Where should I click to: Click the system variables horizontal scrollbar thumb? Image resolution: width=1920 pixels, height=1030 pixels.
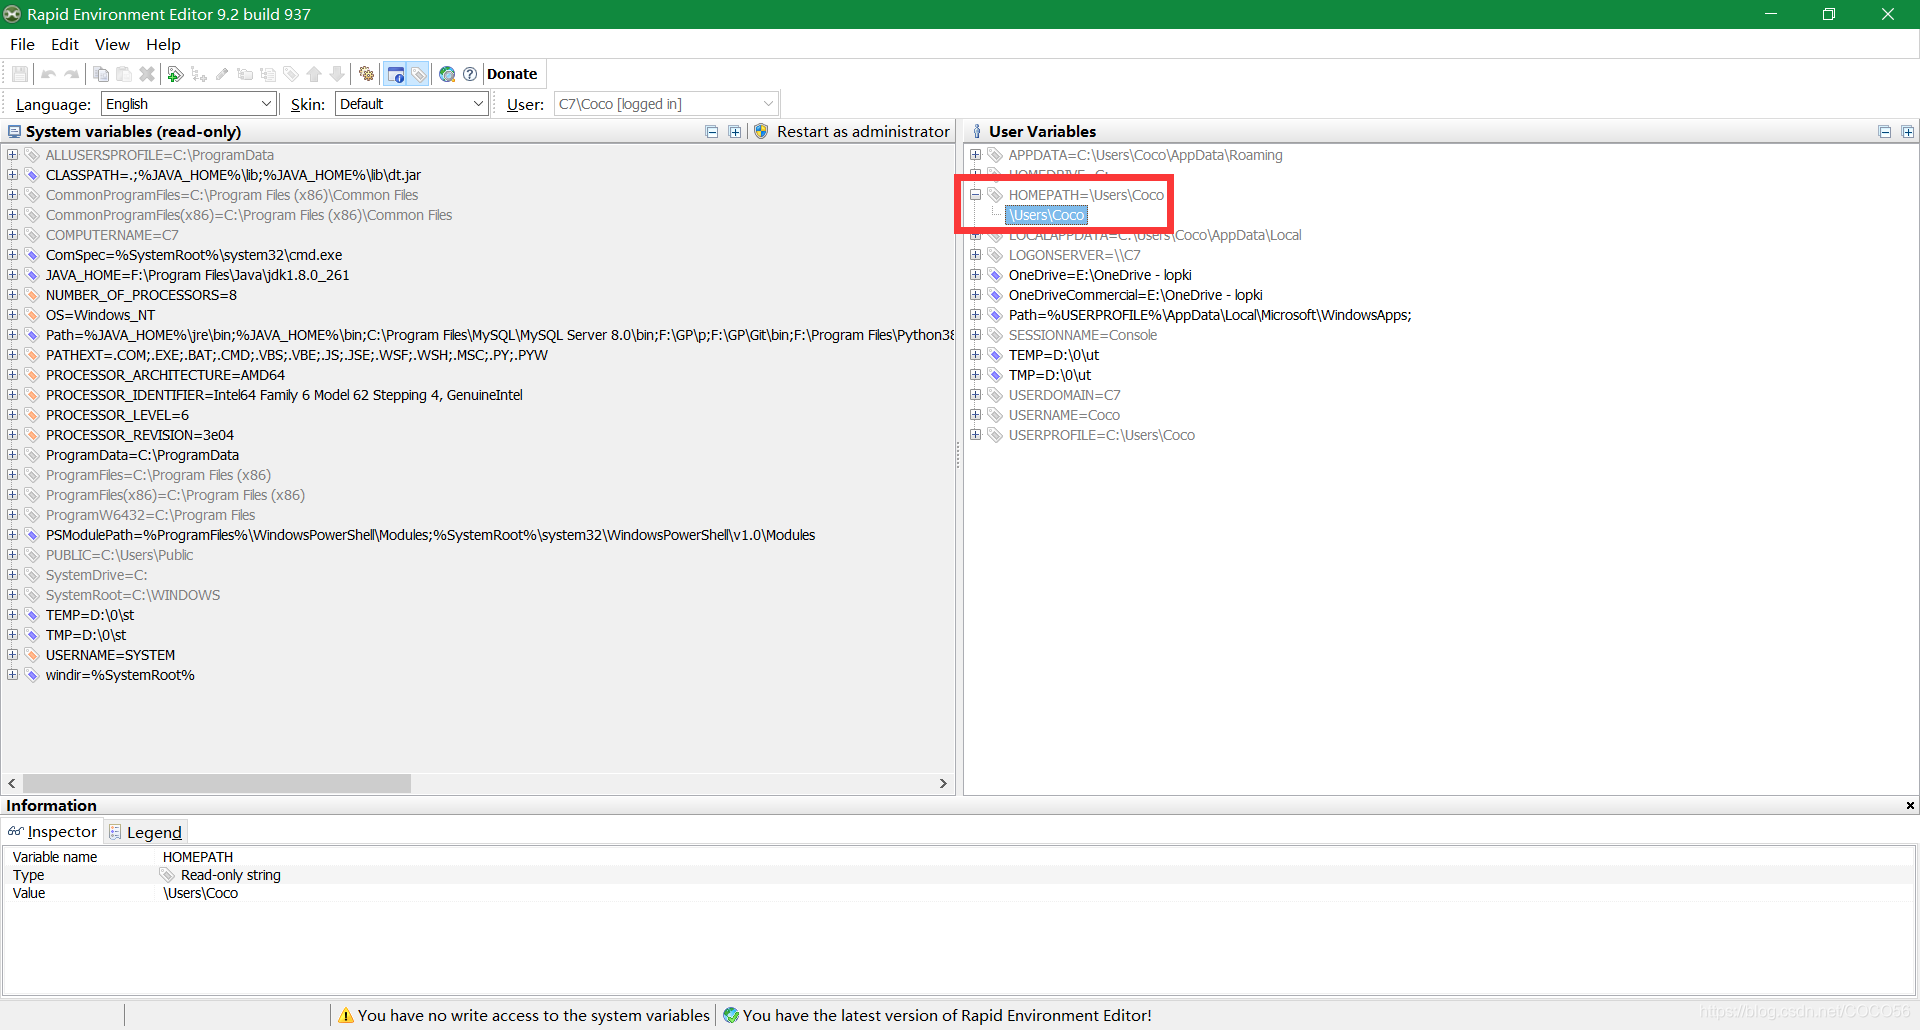coord(216,784)
